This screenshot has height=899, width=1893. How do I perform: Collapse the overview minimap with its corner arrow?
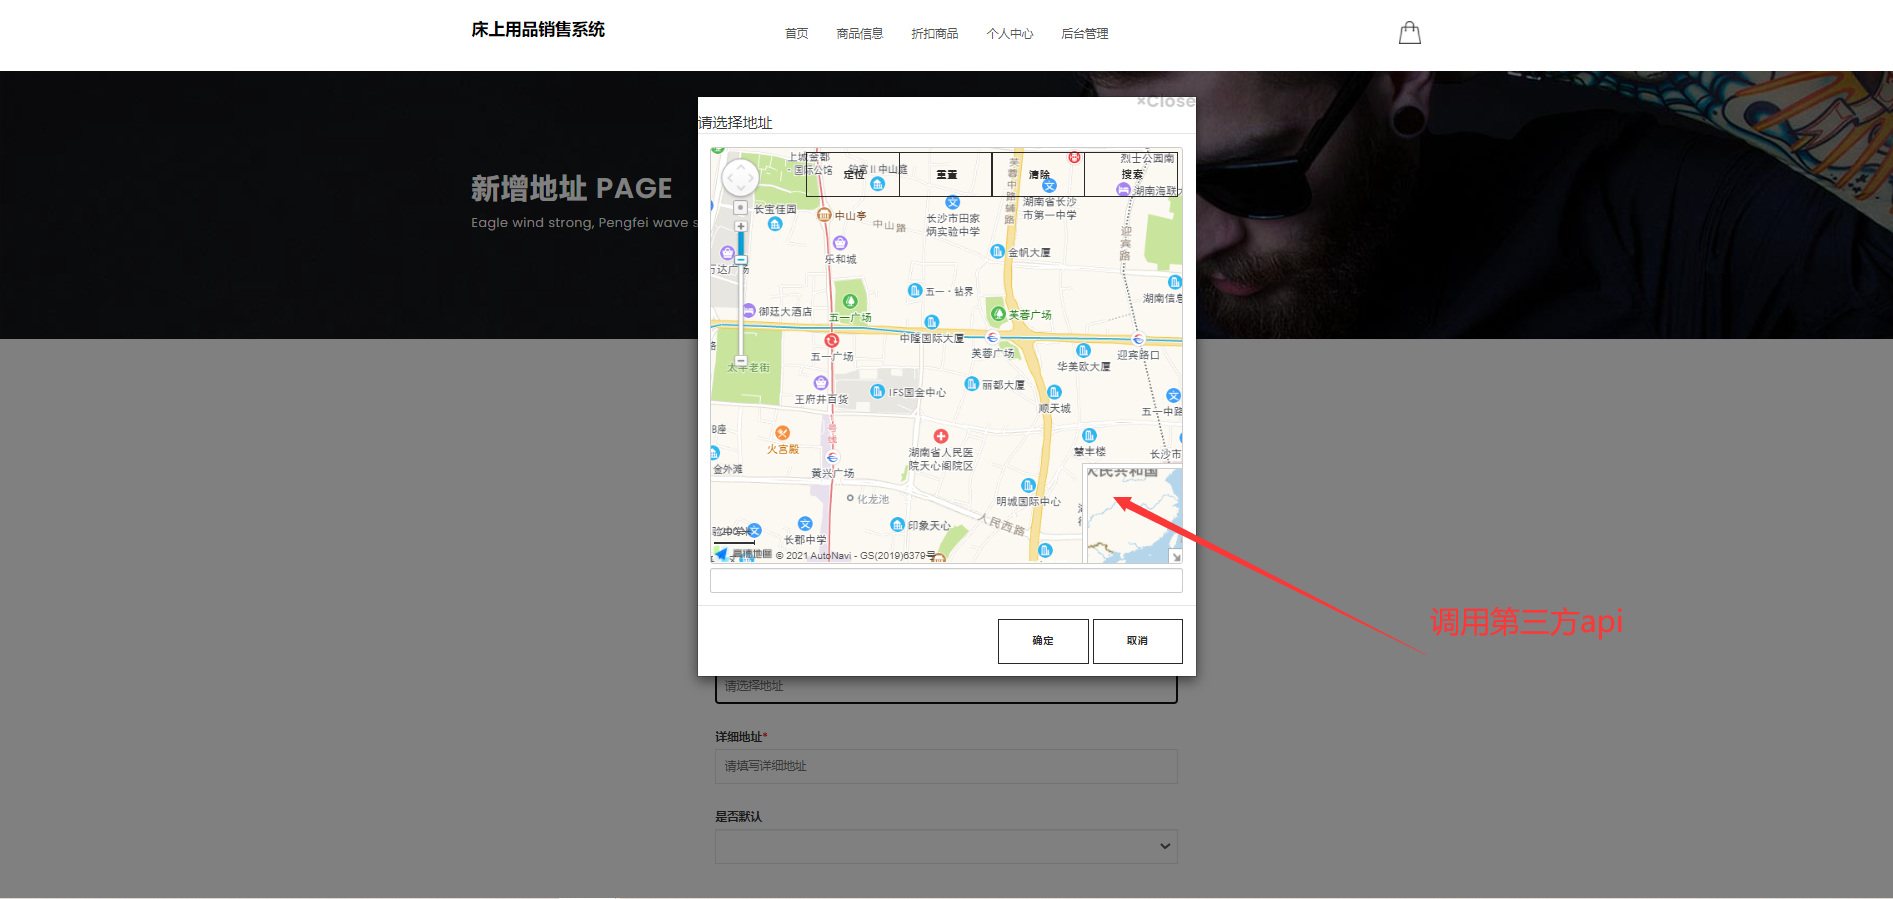pyautogui.click(x=1176, y=556)
